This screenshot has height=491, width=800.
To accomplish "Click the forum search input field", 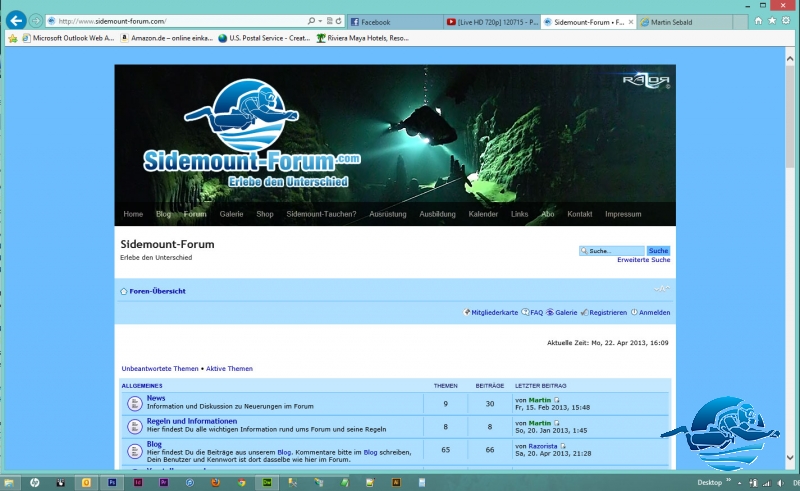I will tap(612, 251).
